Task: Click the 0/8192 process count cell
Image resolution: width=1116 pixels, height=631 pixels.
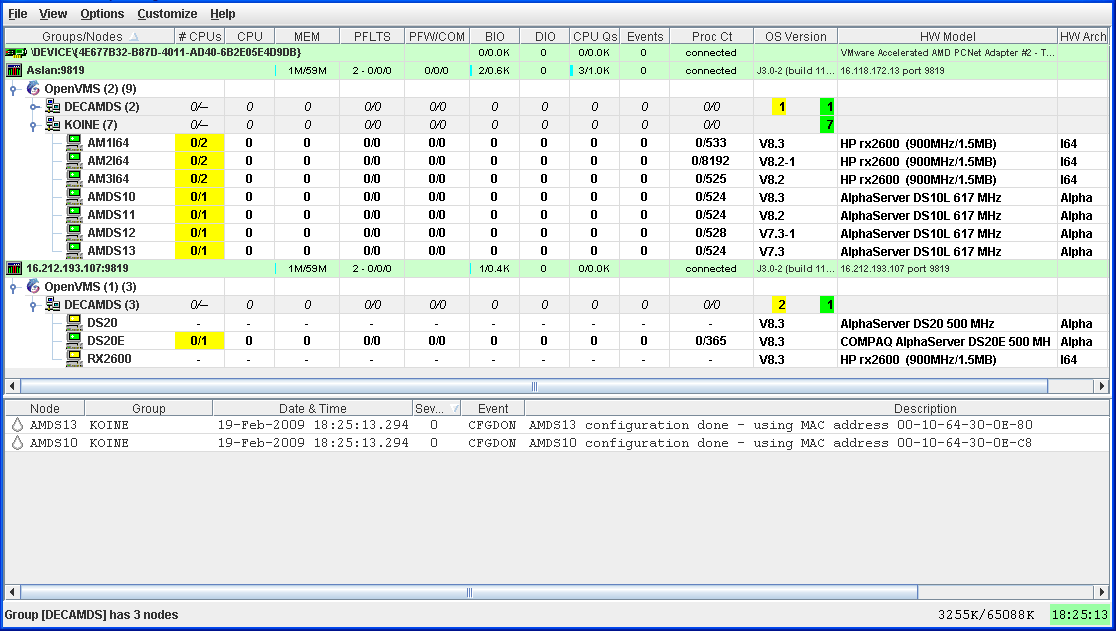Action: tap(711, 161)
